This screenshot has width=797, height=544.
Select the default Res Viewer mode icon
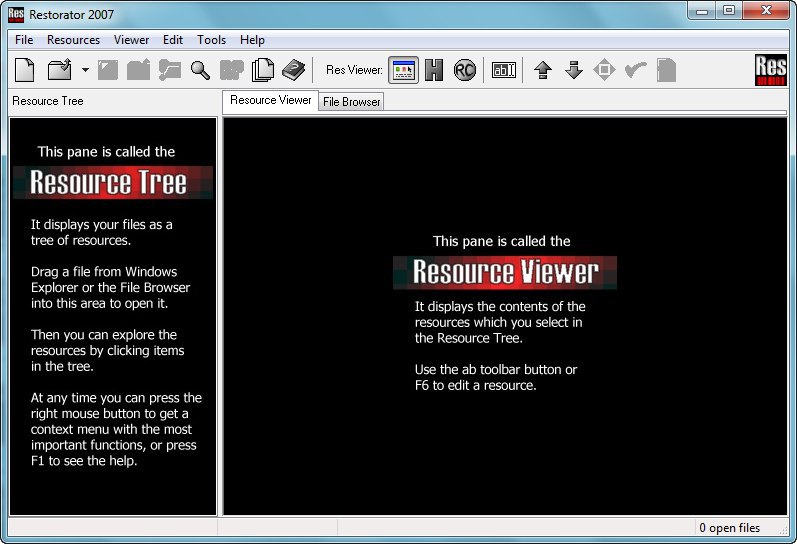[404, 70]
